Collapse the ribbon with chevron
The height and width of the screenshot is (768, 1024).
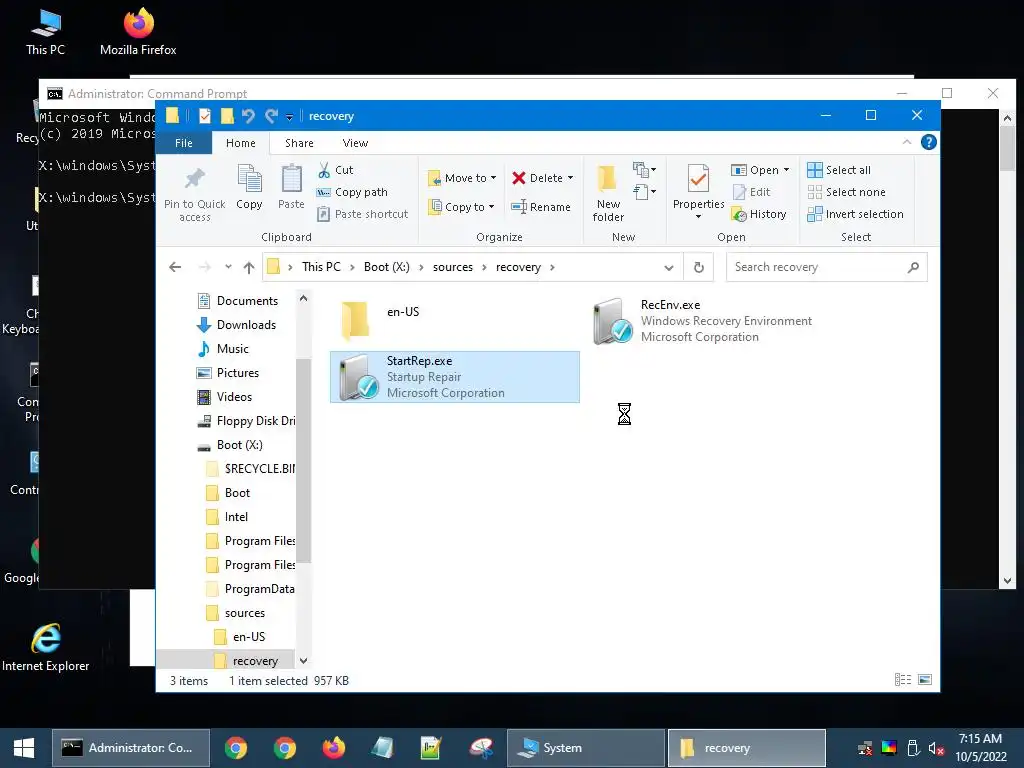pyautogui.click(x=906, y=142)
